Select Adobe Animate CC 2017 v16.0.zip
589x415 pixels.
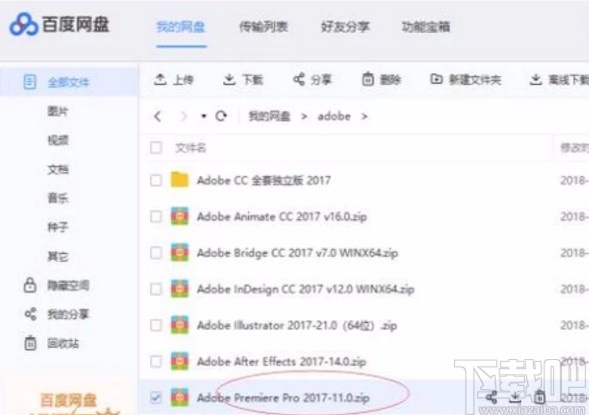point(282,217)
